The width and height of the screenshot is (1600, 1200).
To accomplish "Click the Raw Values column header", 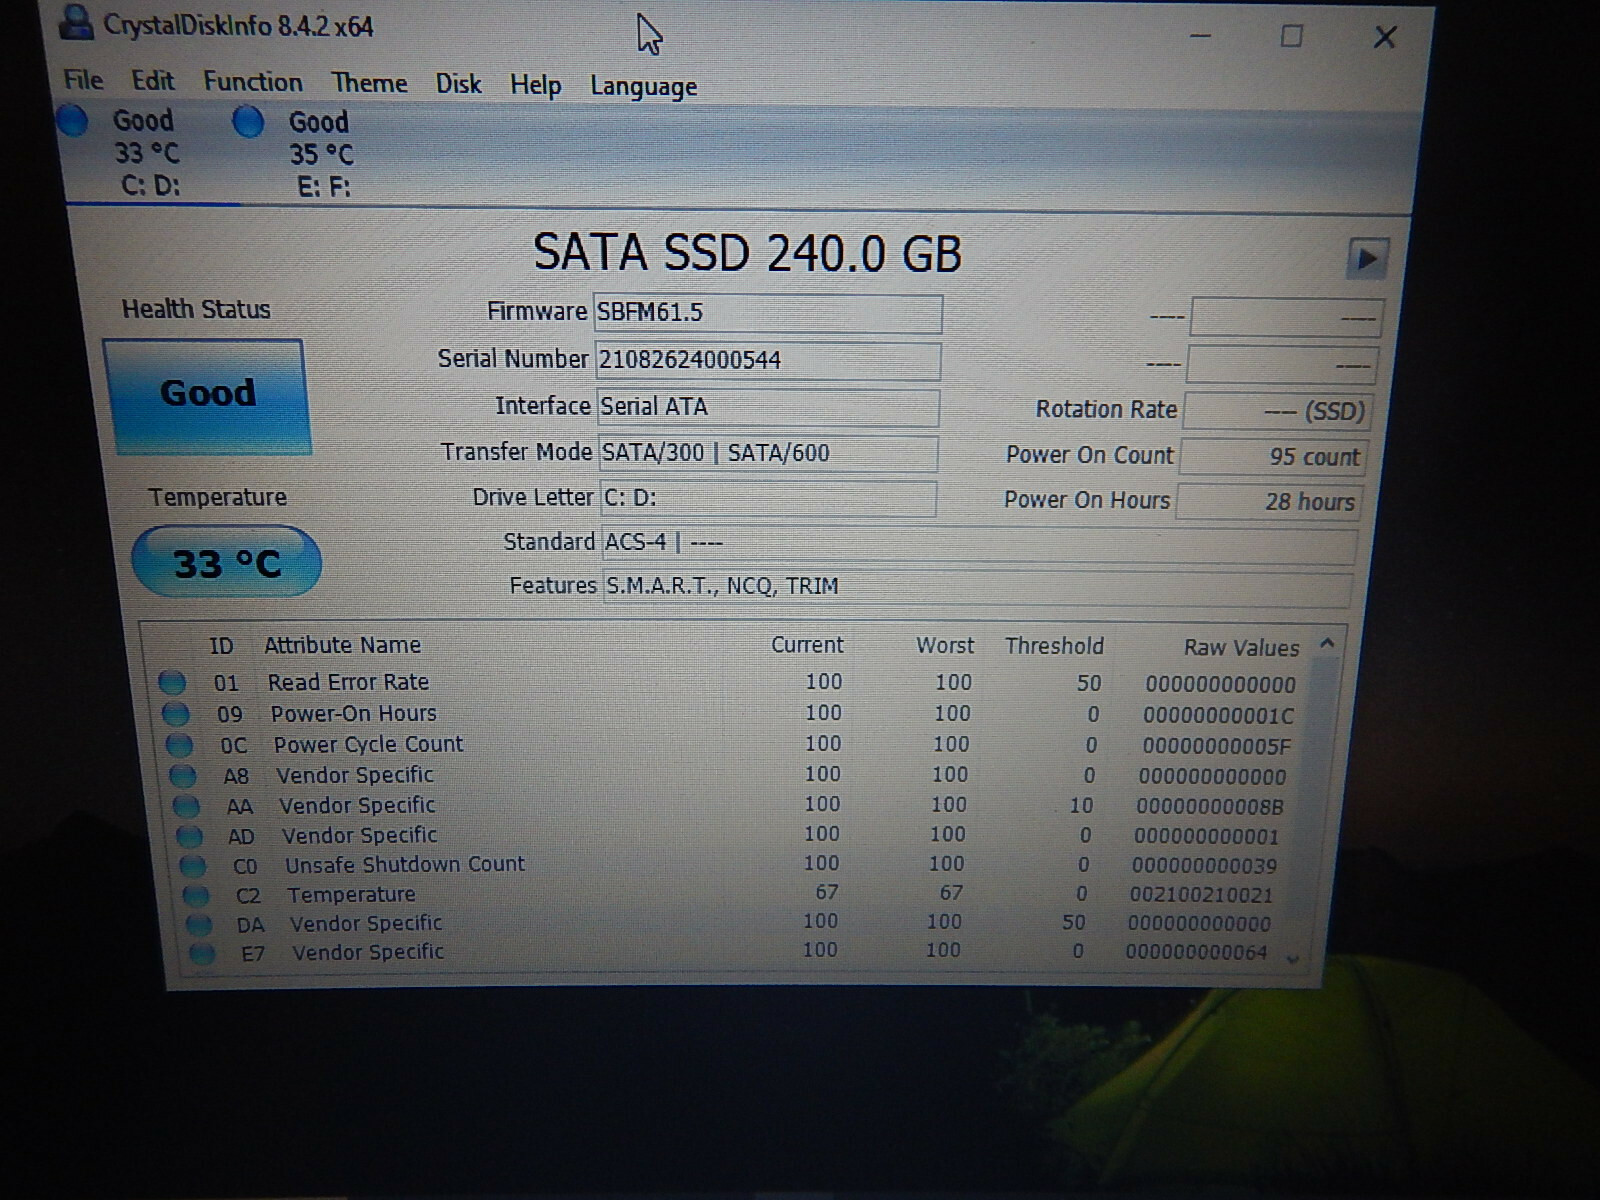I will pyautogui.click(x=1241, y=648).
